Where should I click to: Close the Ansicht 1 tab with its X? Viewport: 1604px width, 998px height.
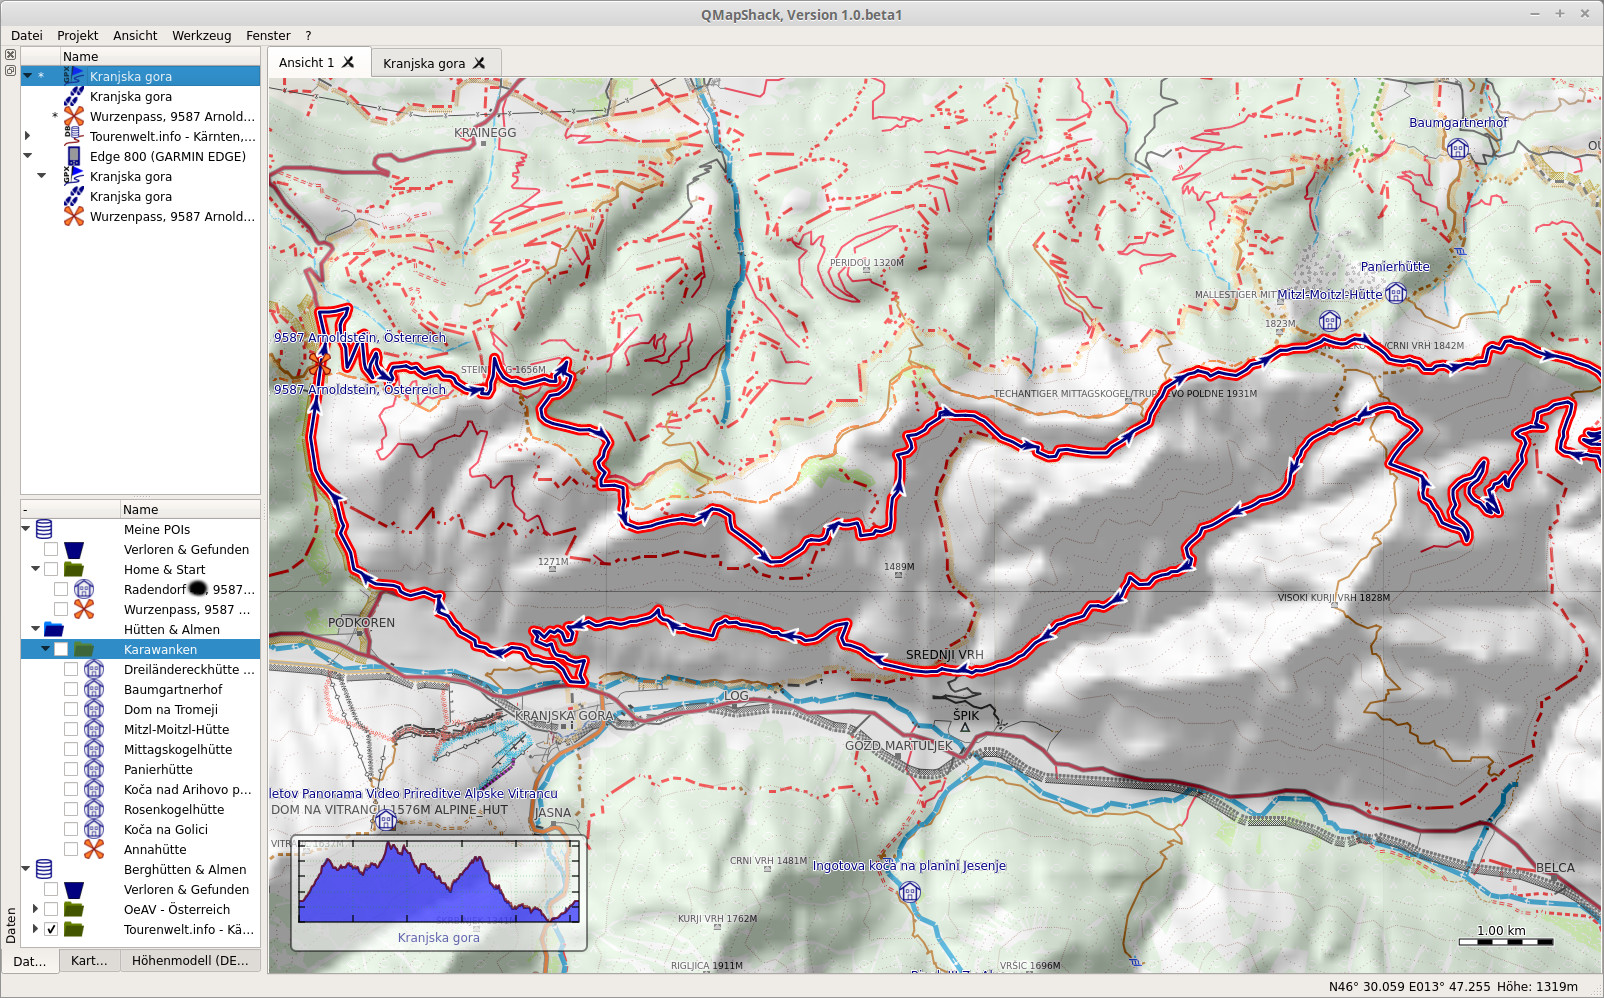pos(348,62)
